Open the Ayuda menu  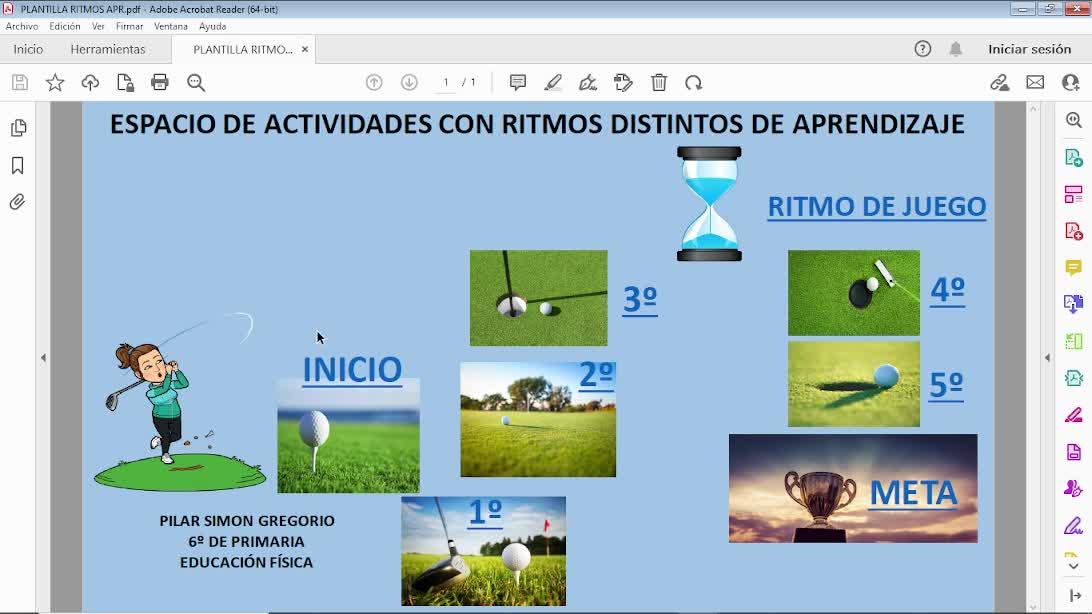[x=212, y=26]
